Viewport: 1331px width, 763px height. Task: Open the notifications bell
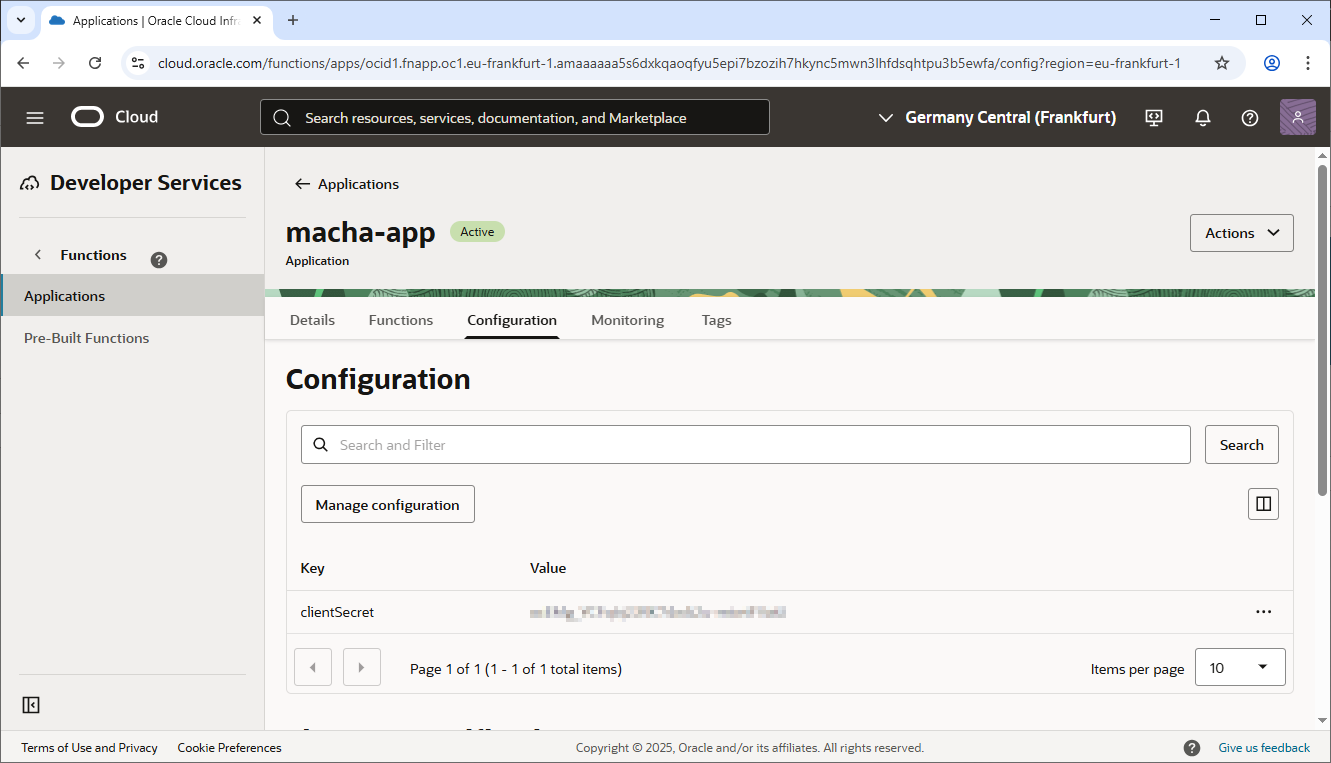tap(1203, 118)
